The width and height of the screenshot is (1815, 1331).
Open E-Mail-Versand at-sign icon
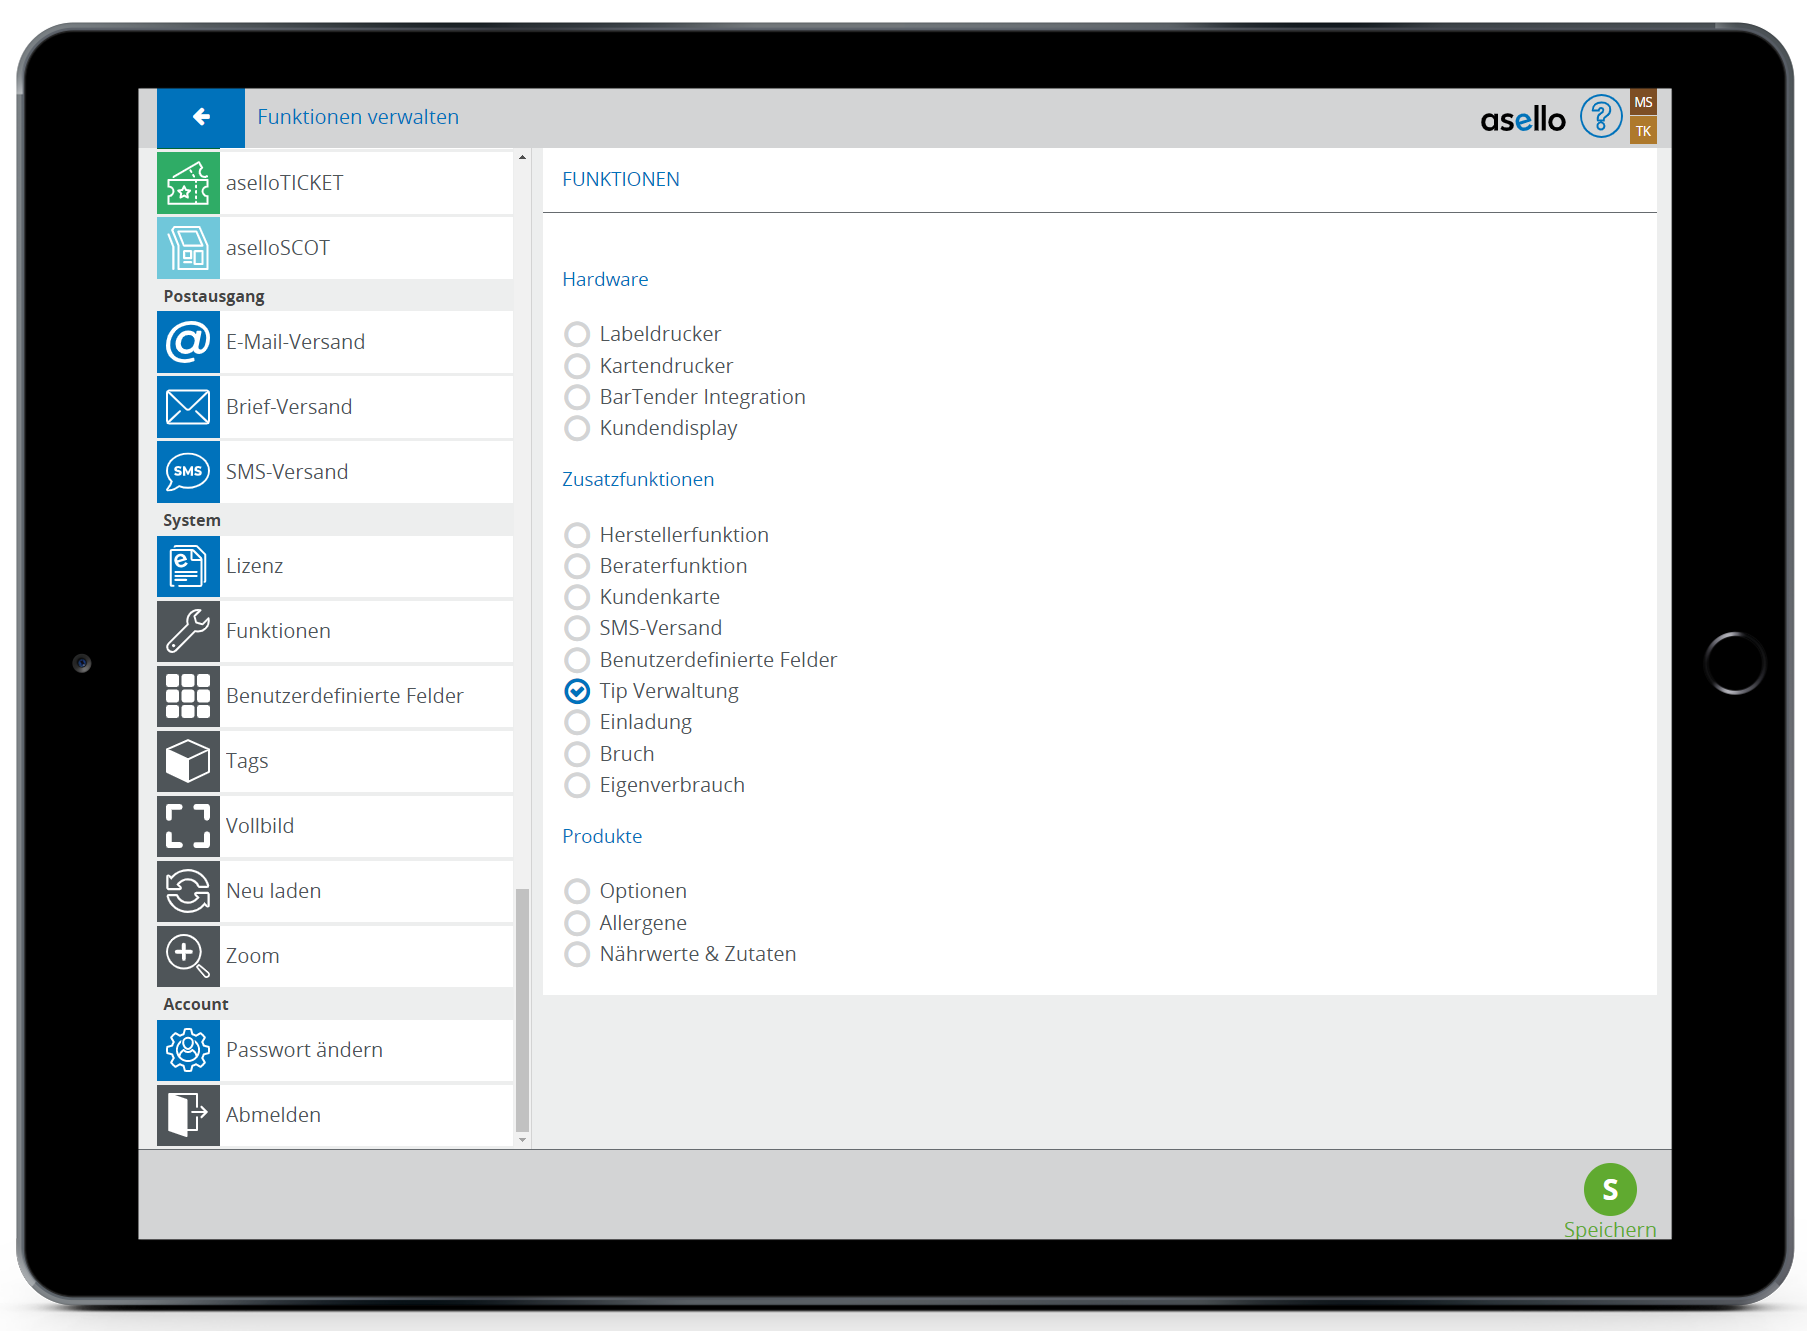pyautogui.click(x=188, y=342)
